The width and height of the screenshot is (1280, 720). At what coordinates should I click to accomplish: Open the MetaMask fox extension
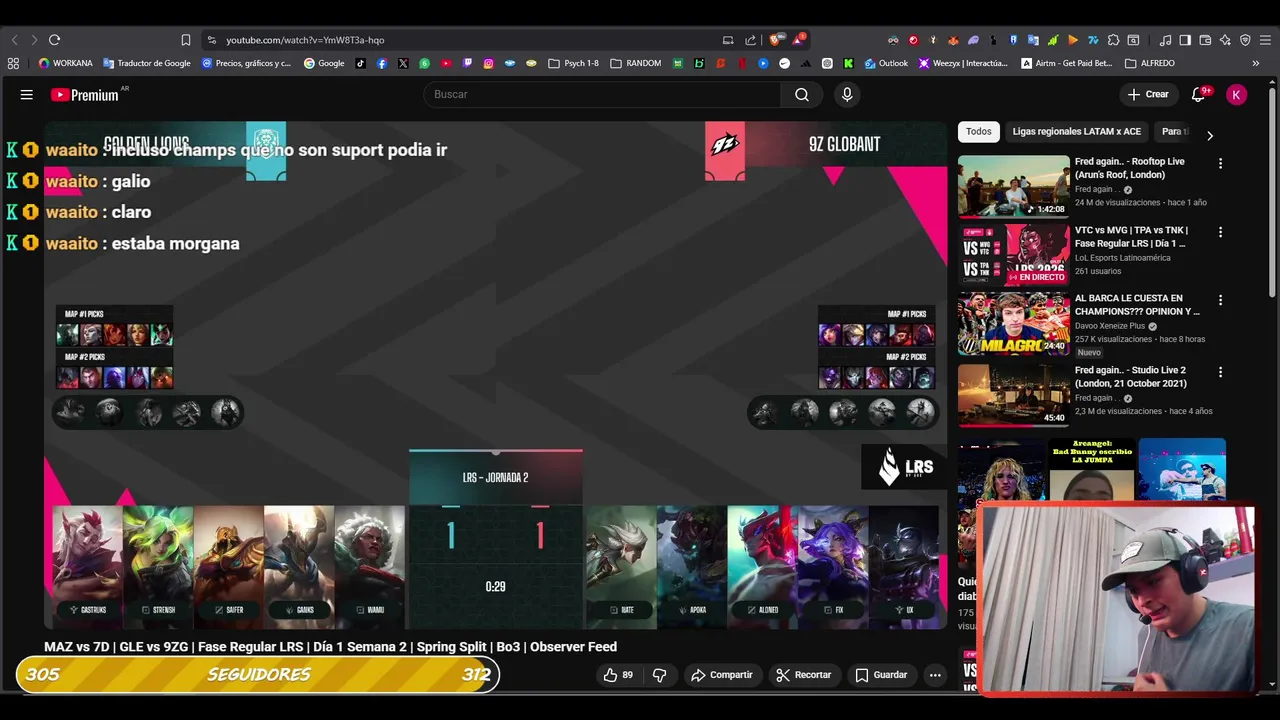point(953,40)
